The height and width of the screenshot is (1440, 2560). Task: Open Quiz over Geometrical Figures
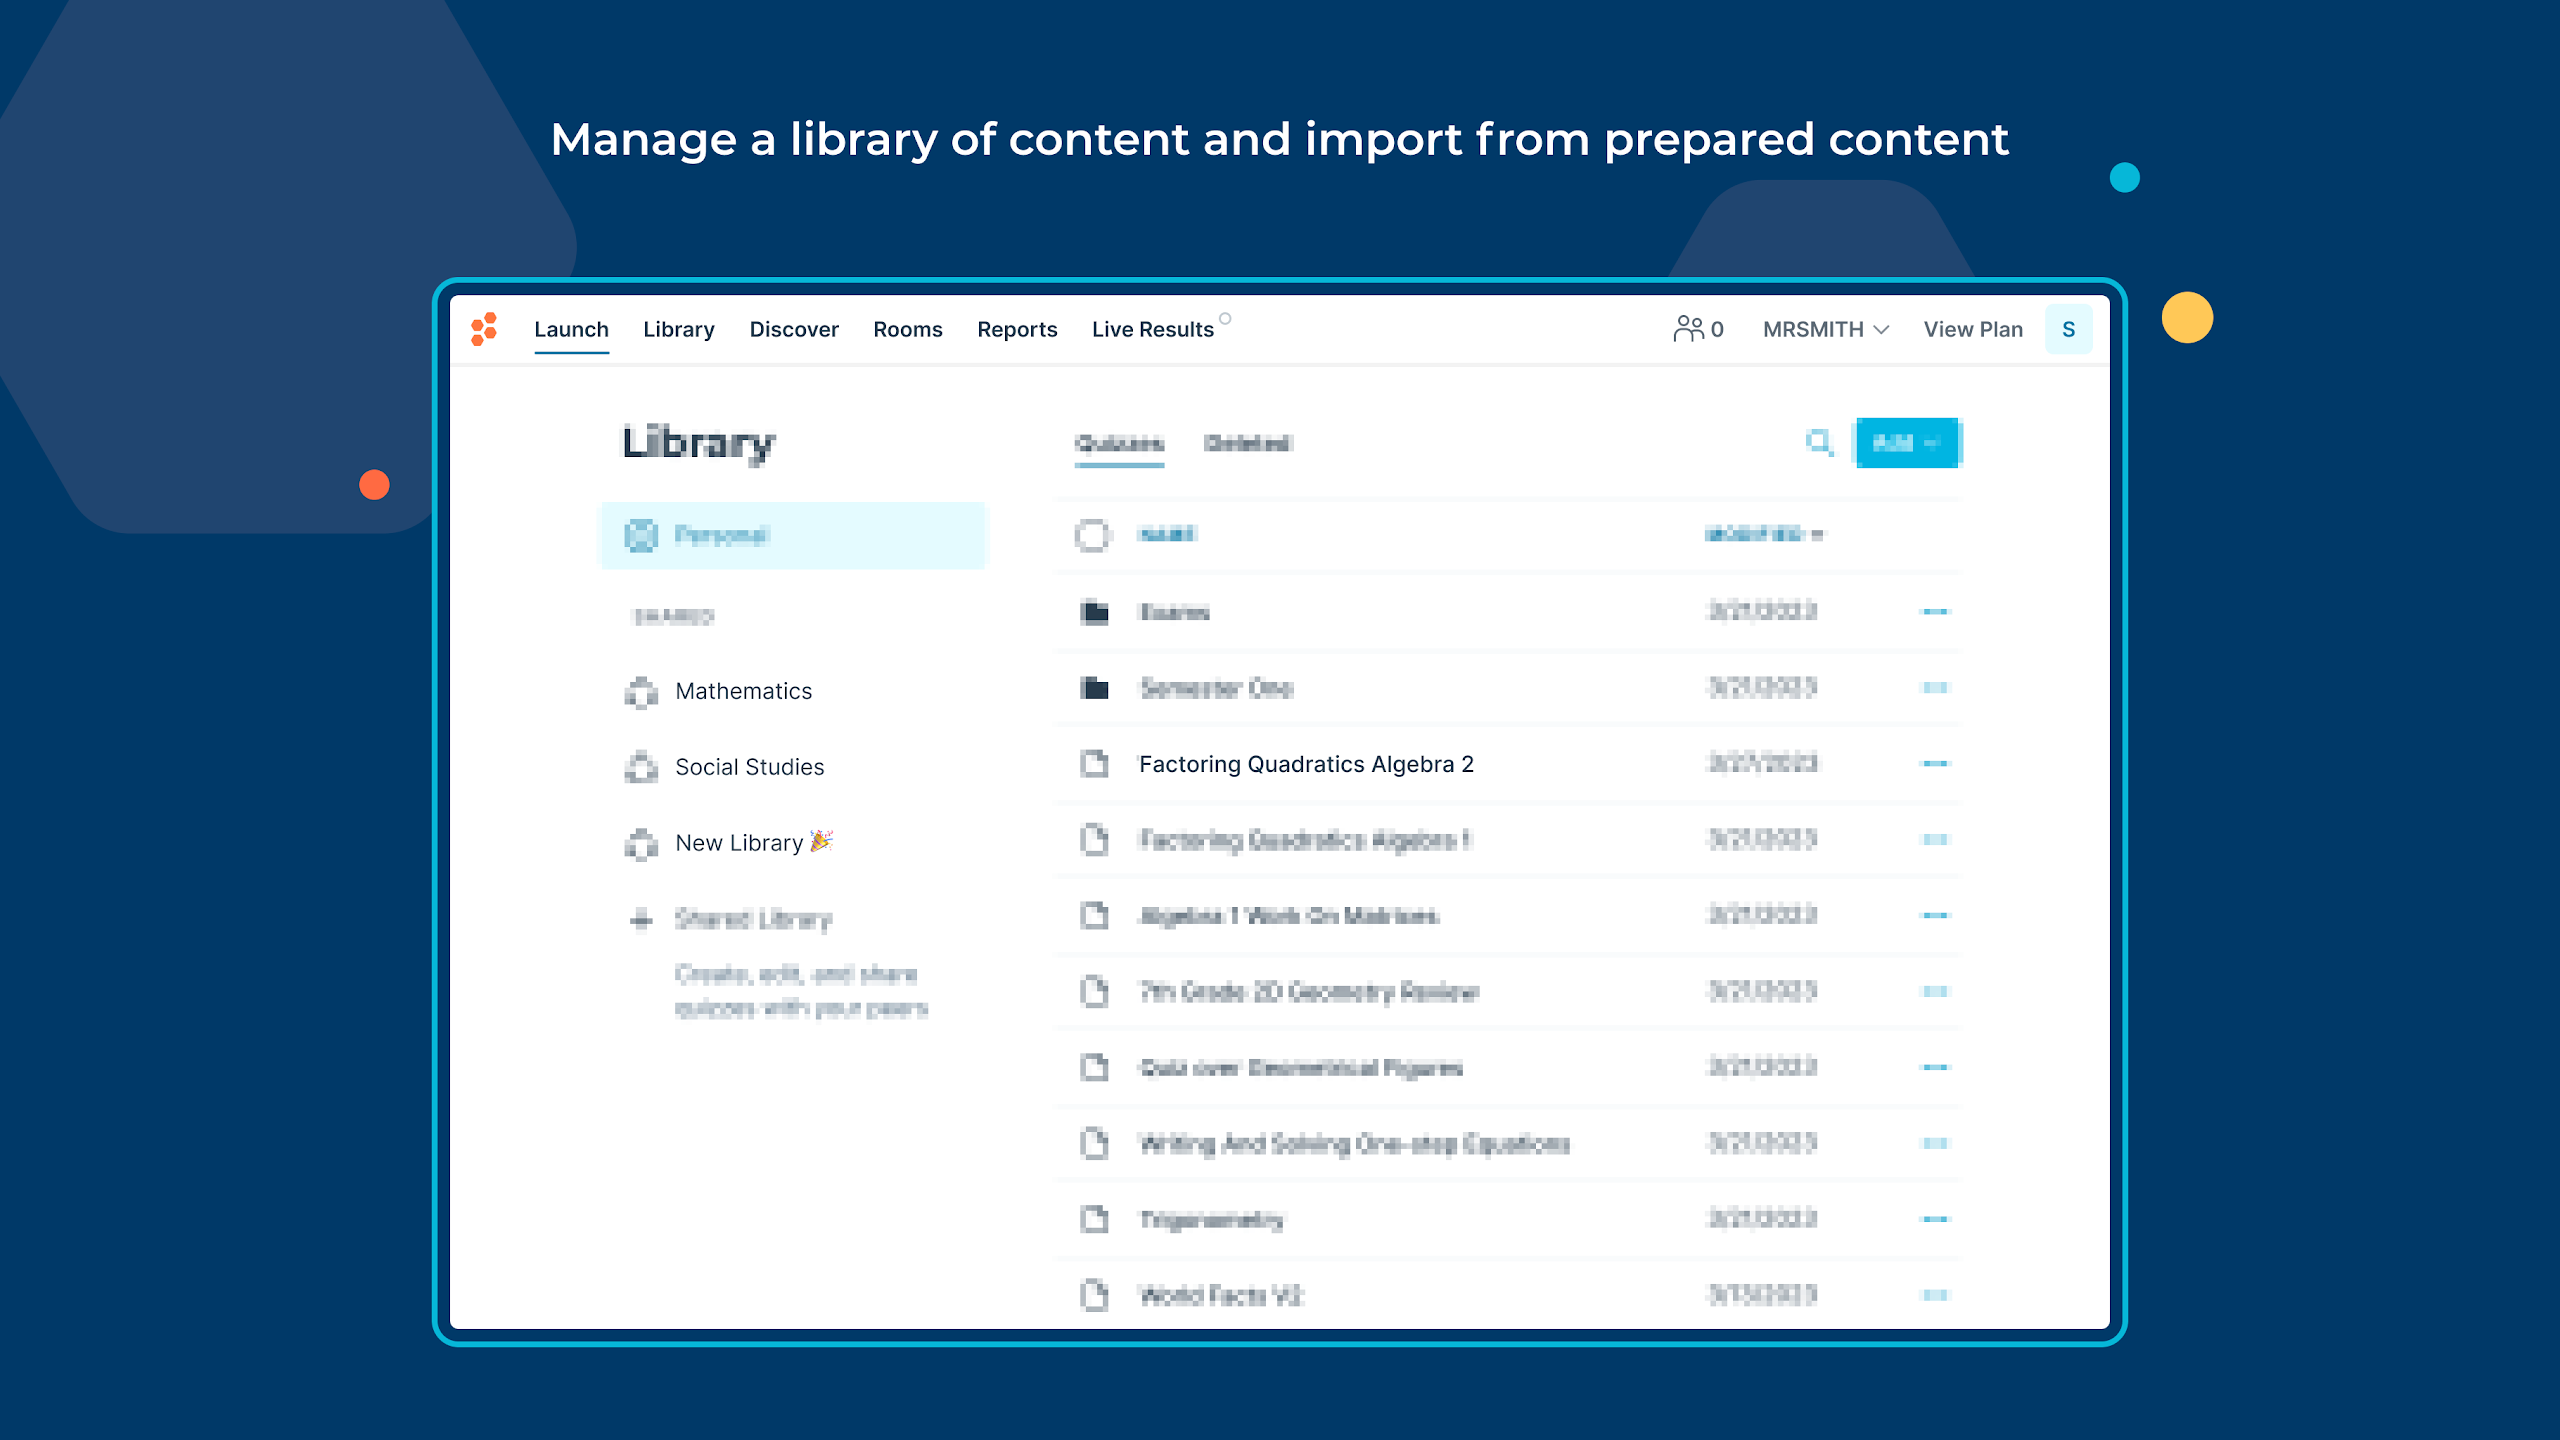pyautogui.click(x=1301, y=1068)
